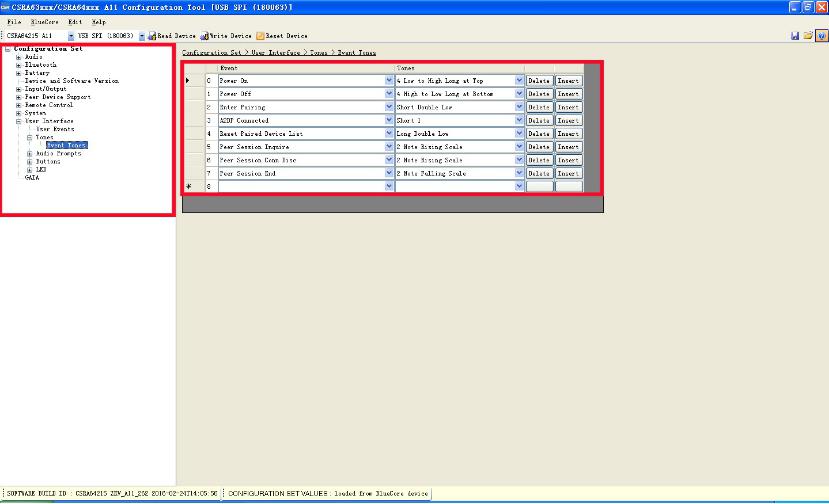Image resolution: width=829 pixels, height=504 pixels.
Task: Collapse the User Interface tree node
Action: coord(18,121)
